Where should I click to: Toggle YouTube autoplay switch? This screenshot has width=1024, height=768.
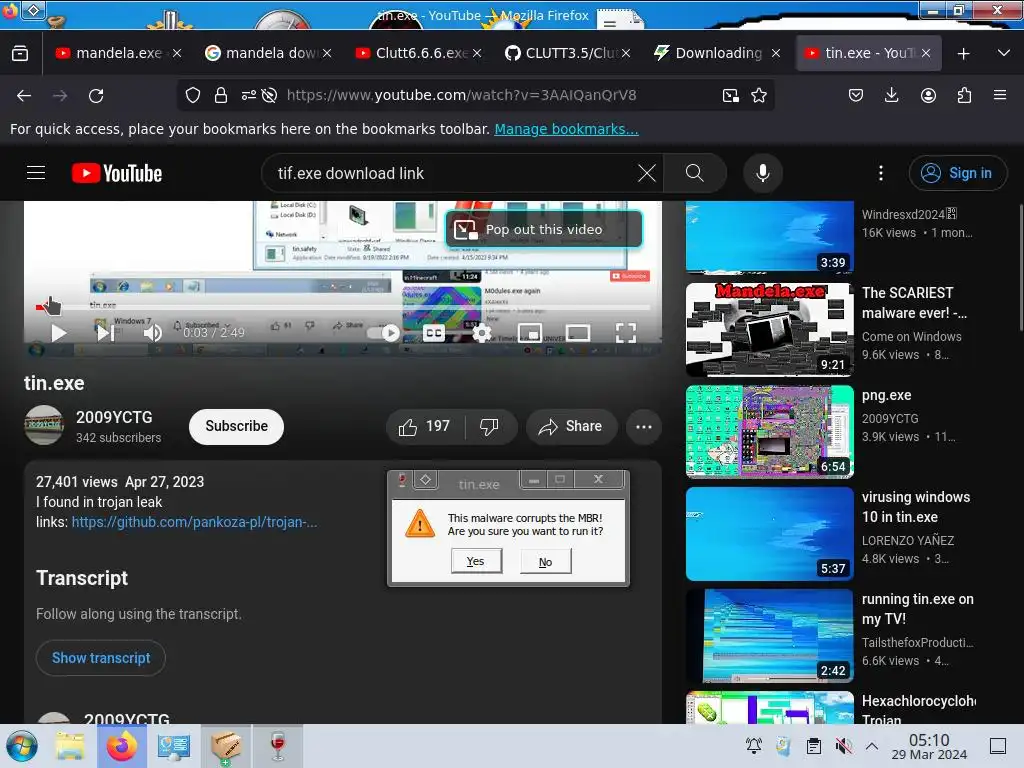384,333
